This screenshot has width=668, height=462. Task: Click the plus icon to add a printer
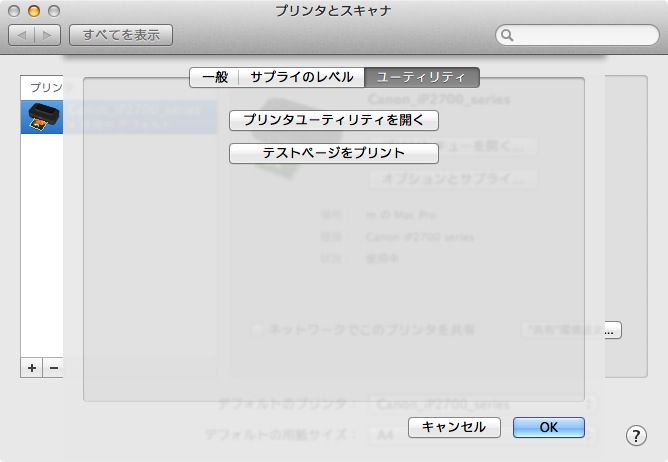tap(32, 368)
